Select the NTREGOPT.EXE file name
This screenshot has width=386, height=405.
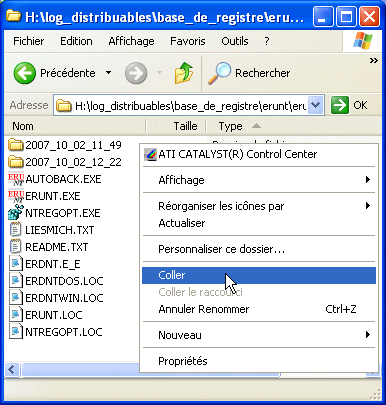[63, 213]
